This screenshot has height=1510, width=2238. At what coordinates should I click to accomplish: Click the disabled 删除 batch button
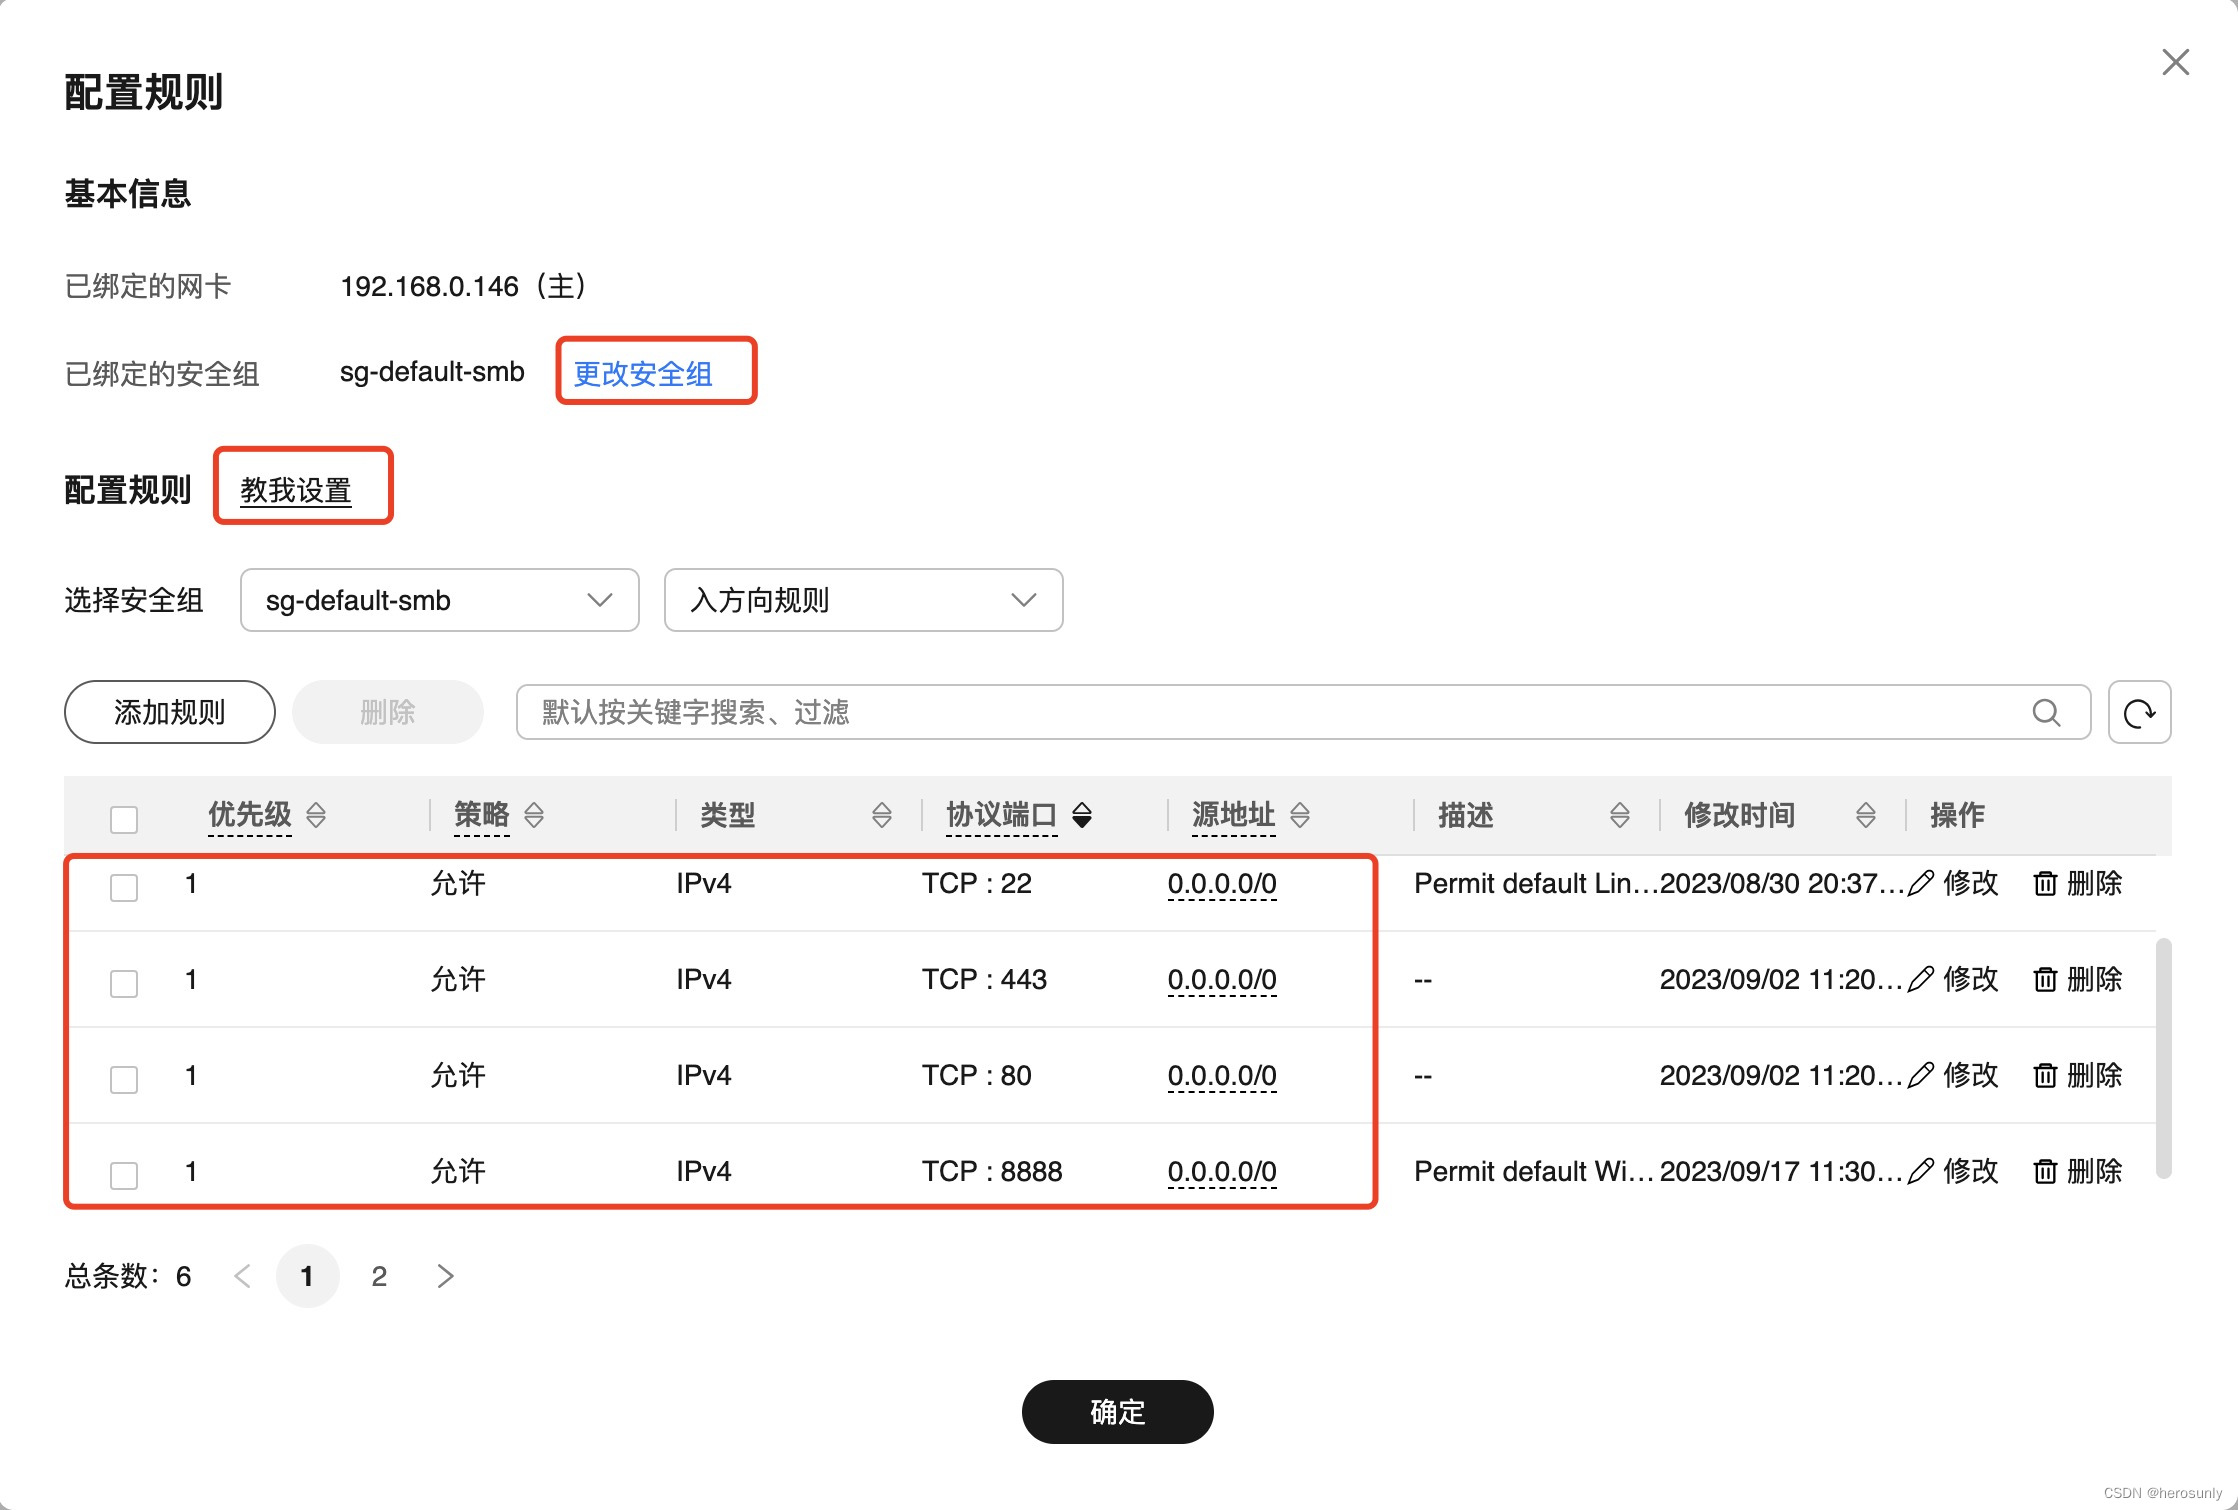pos(388,712)
